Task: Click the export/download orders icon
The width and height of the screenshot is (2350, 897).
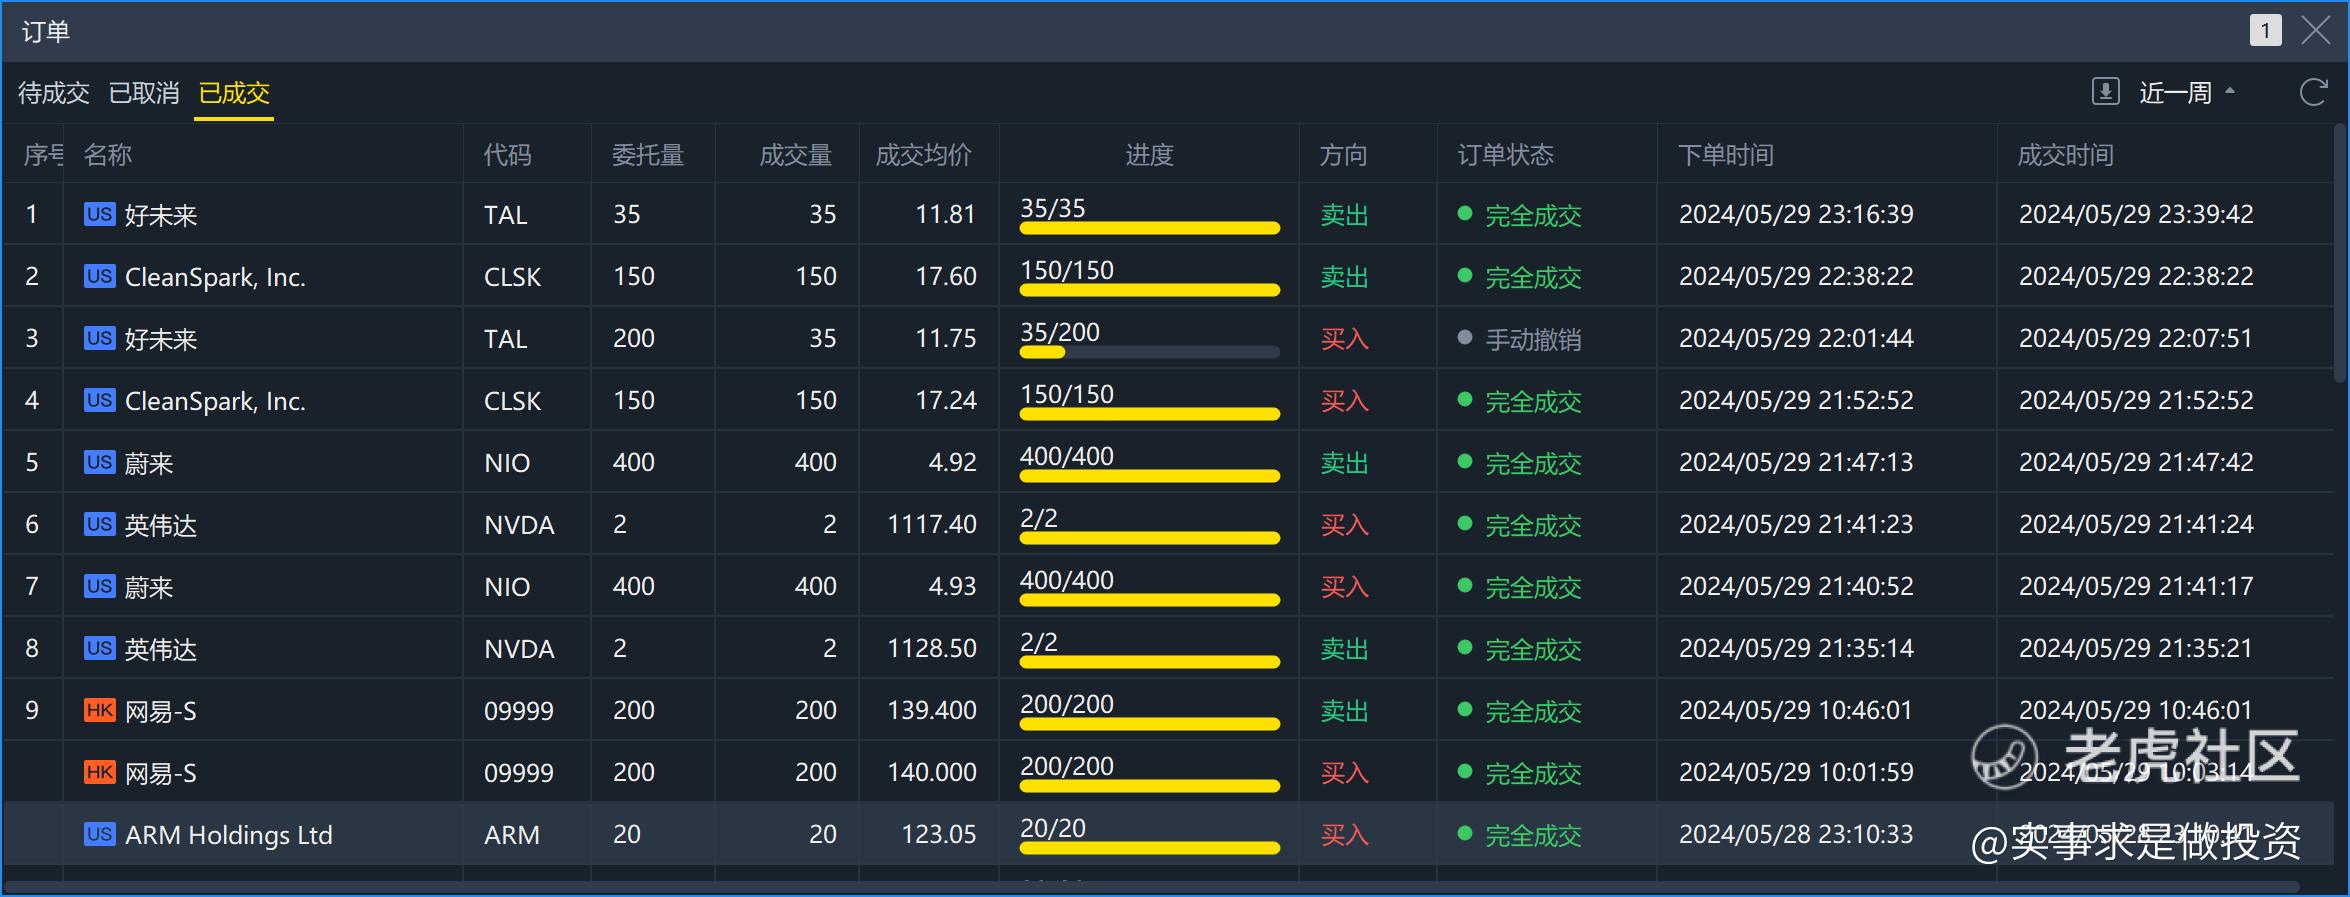Action: [2105, 92]
